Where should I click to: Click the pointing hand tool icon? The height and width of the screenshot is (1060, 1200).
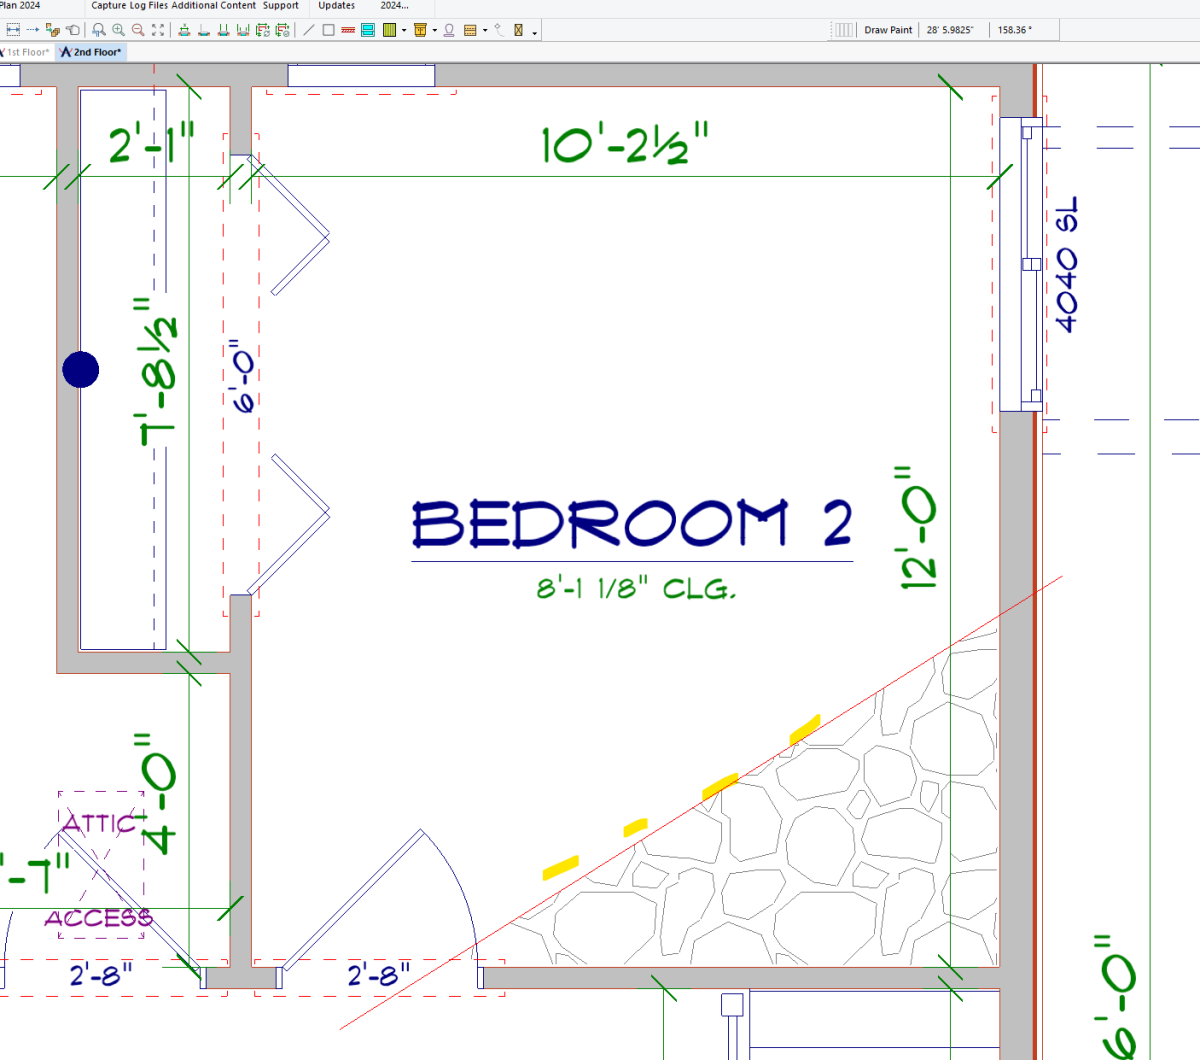coord(73,30)
